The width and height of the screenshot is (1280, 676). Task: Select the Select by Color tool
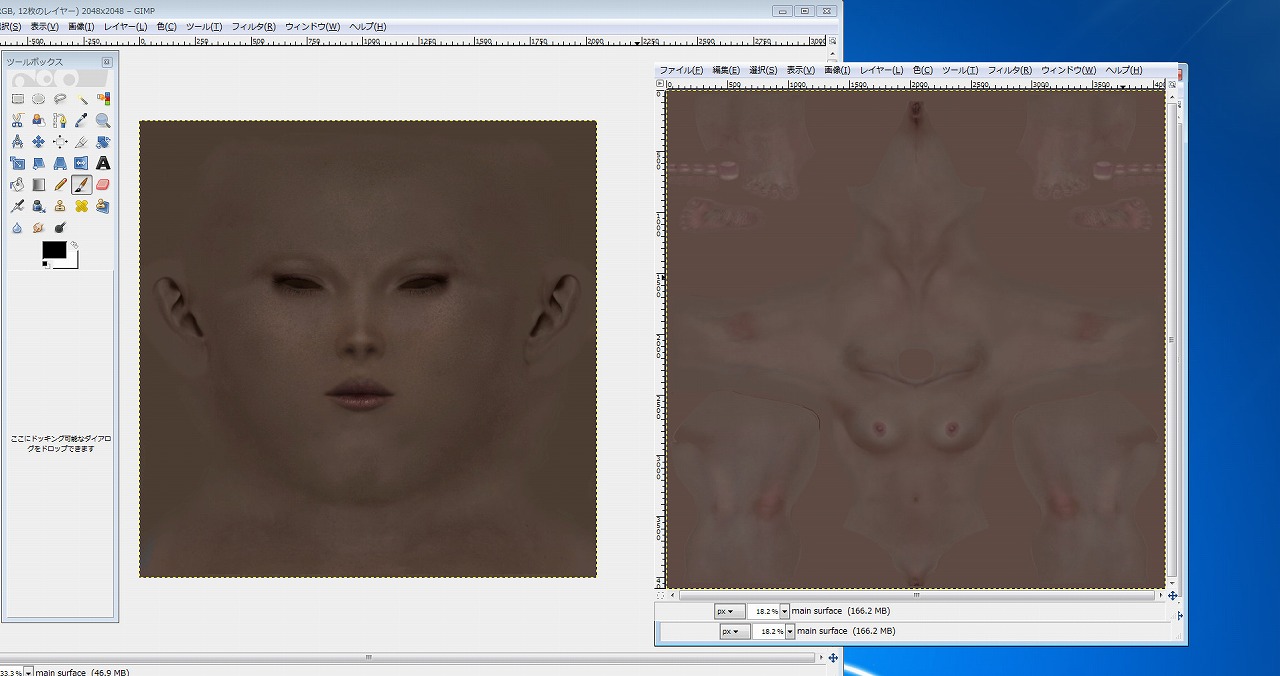(x=103, y=99)
